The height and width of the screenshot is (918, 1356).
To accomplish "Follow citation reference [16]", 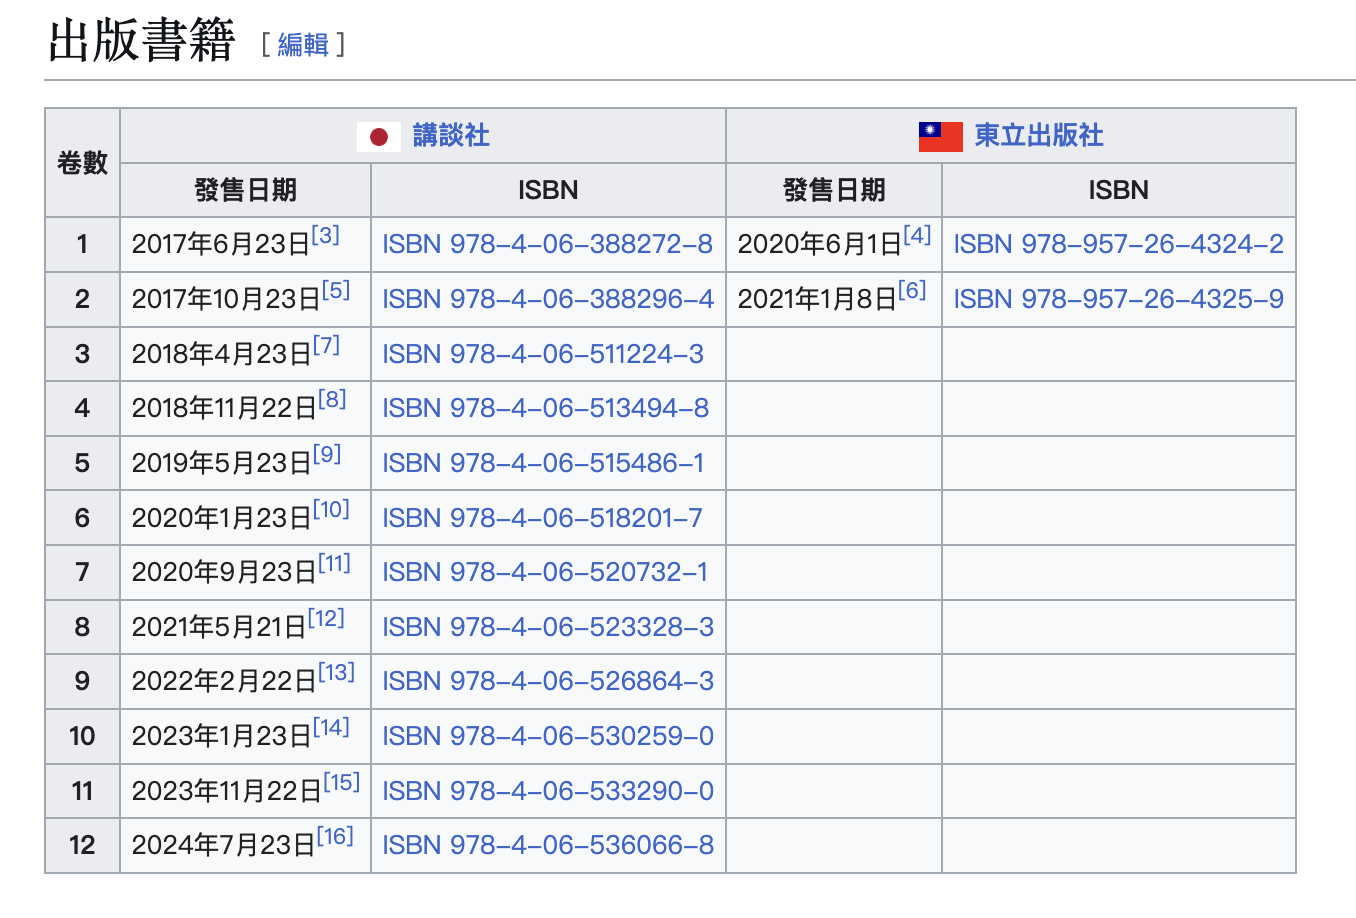I will point(336,837).
